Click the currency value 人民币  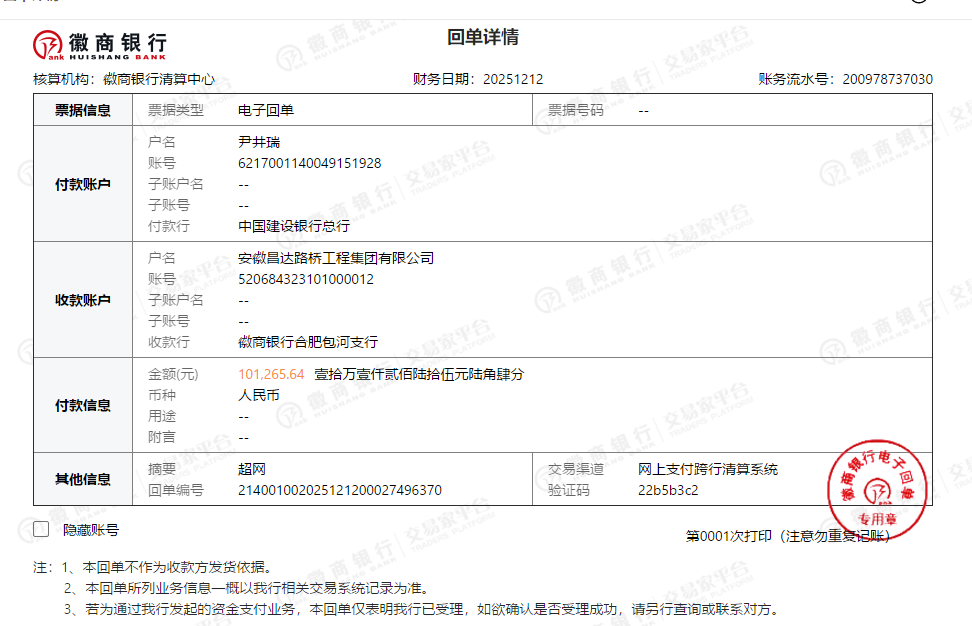(x=259, y=395)
